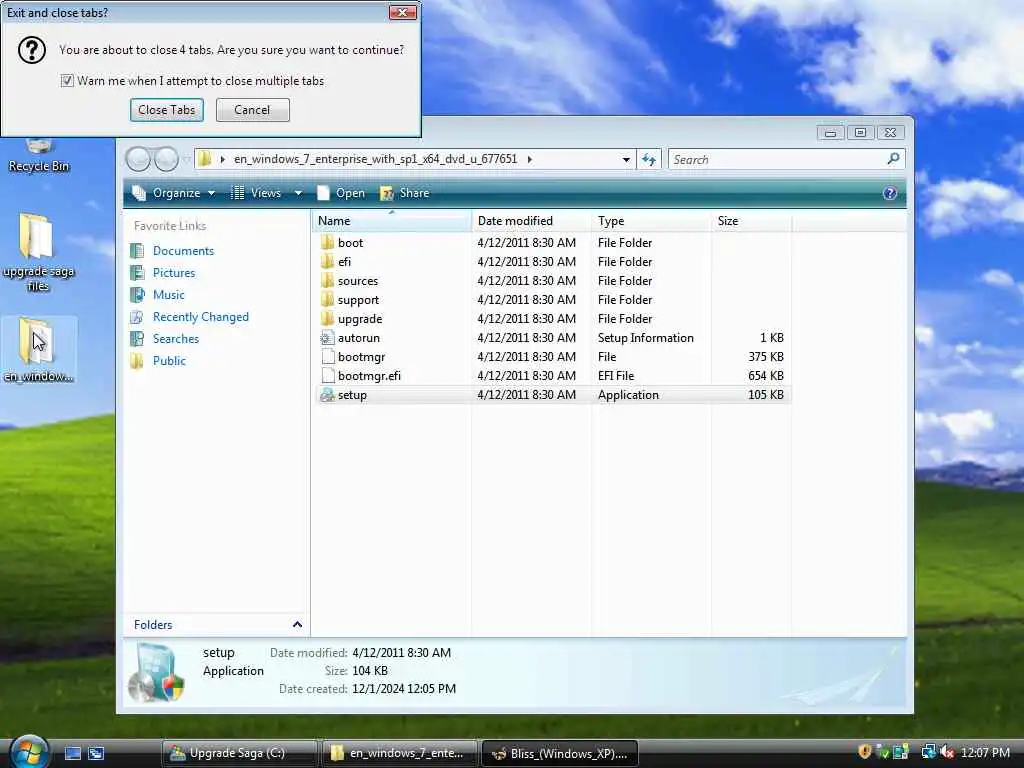Click the setup preview icon in details pane
The image size is (1024, 768).
tap(155, 673)
